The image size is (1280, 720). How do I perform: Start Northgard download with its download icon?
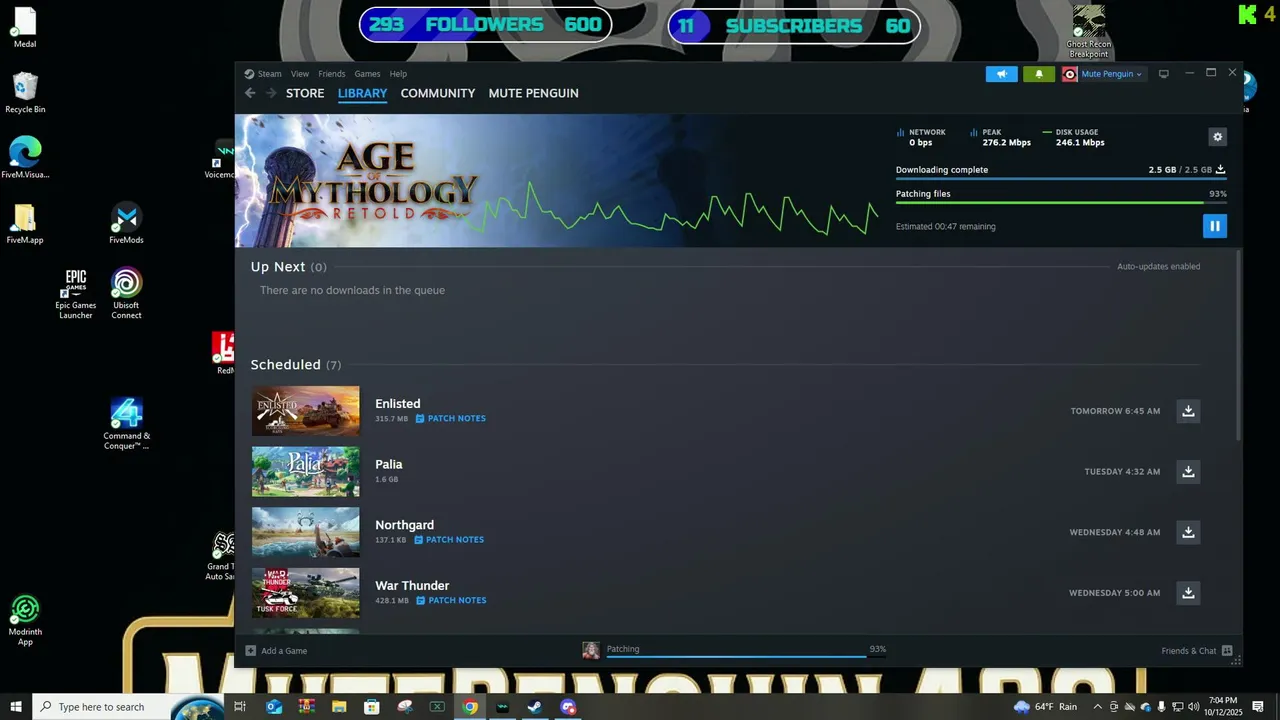[x=1188, y=532]
